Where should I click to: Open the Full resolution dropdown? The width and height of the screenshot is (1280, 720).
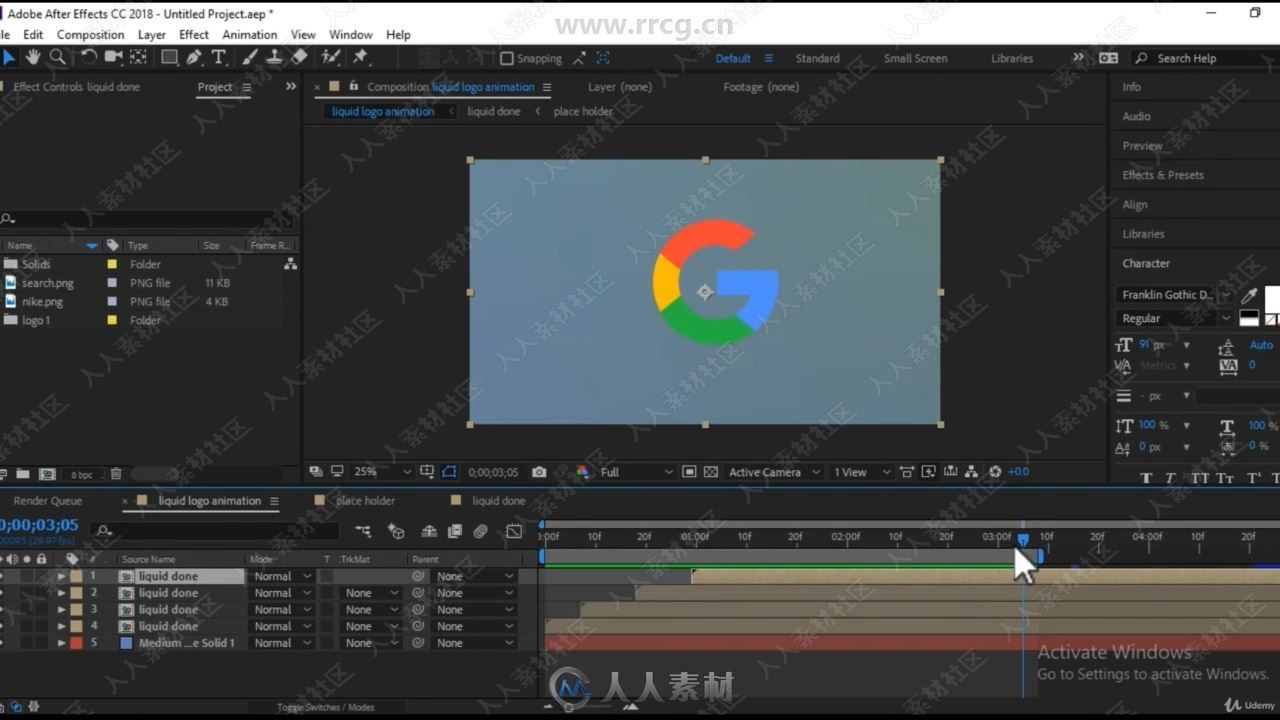point(636,472)
